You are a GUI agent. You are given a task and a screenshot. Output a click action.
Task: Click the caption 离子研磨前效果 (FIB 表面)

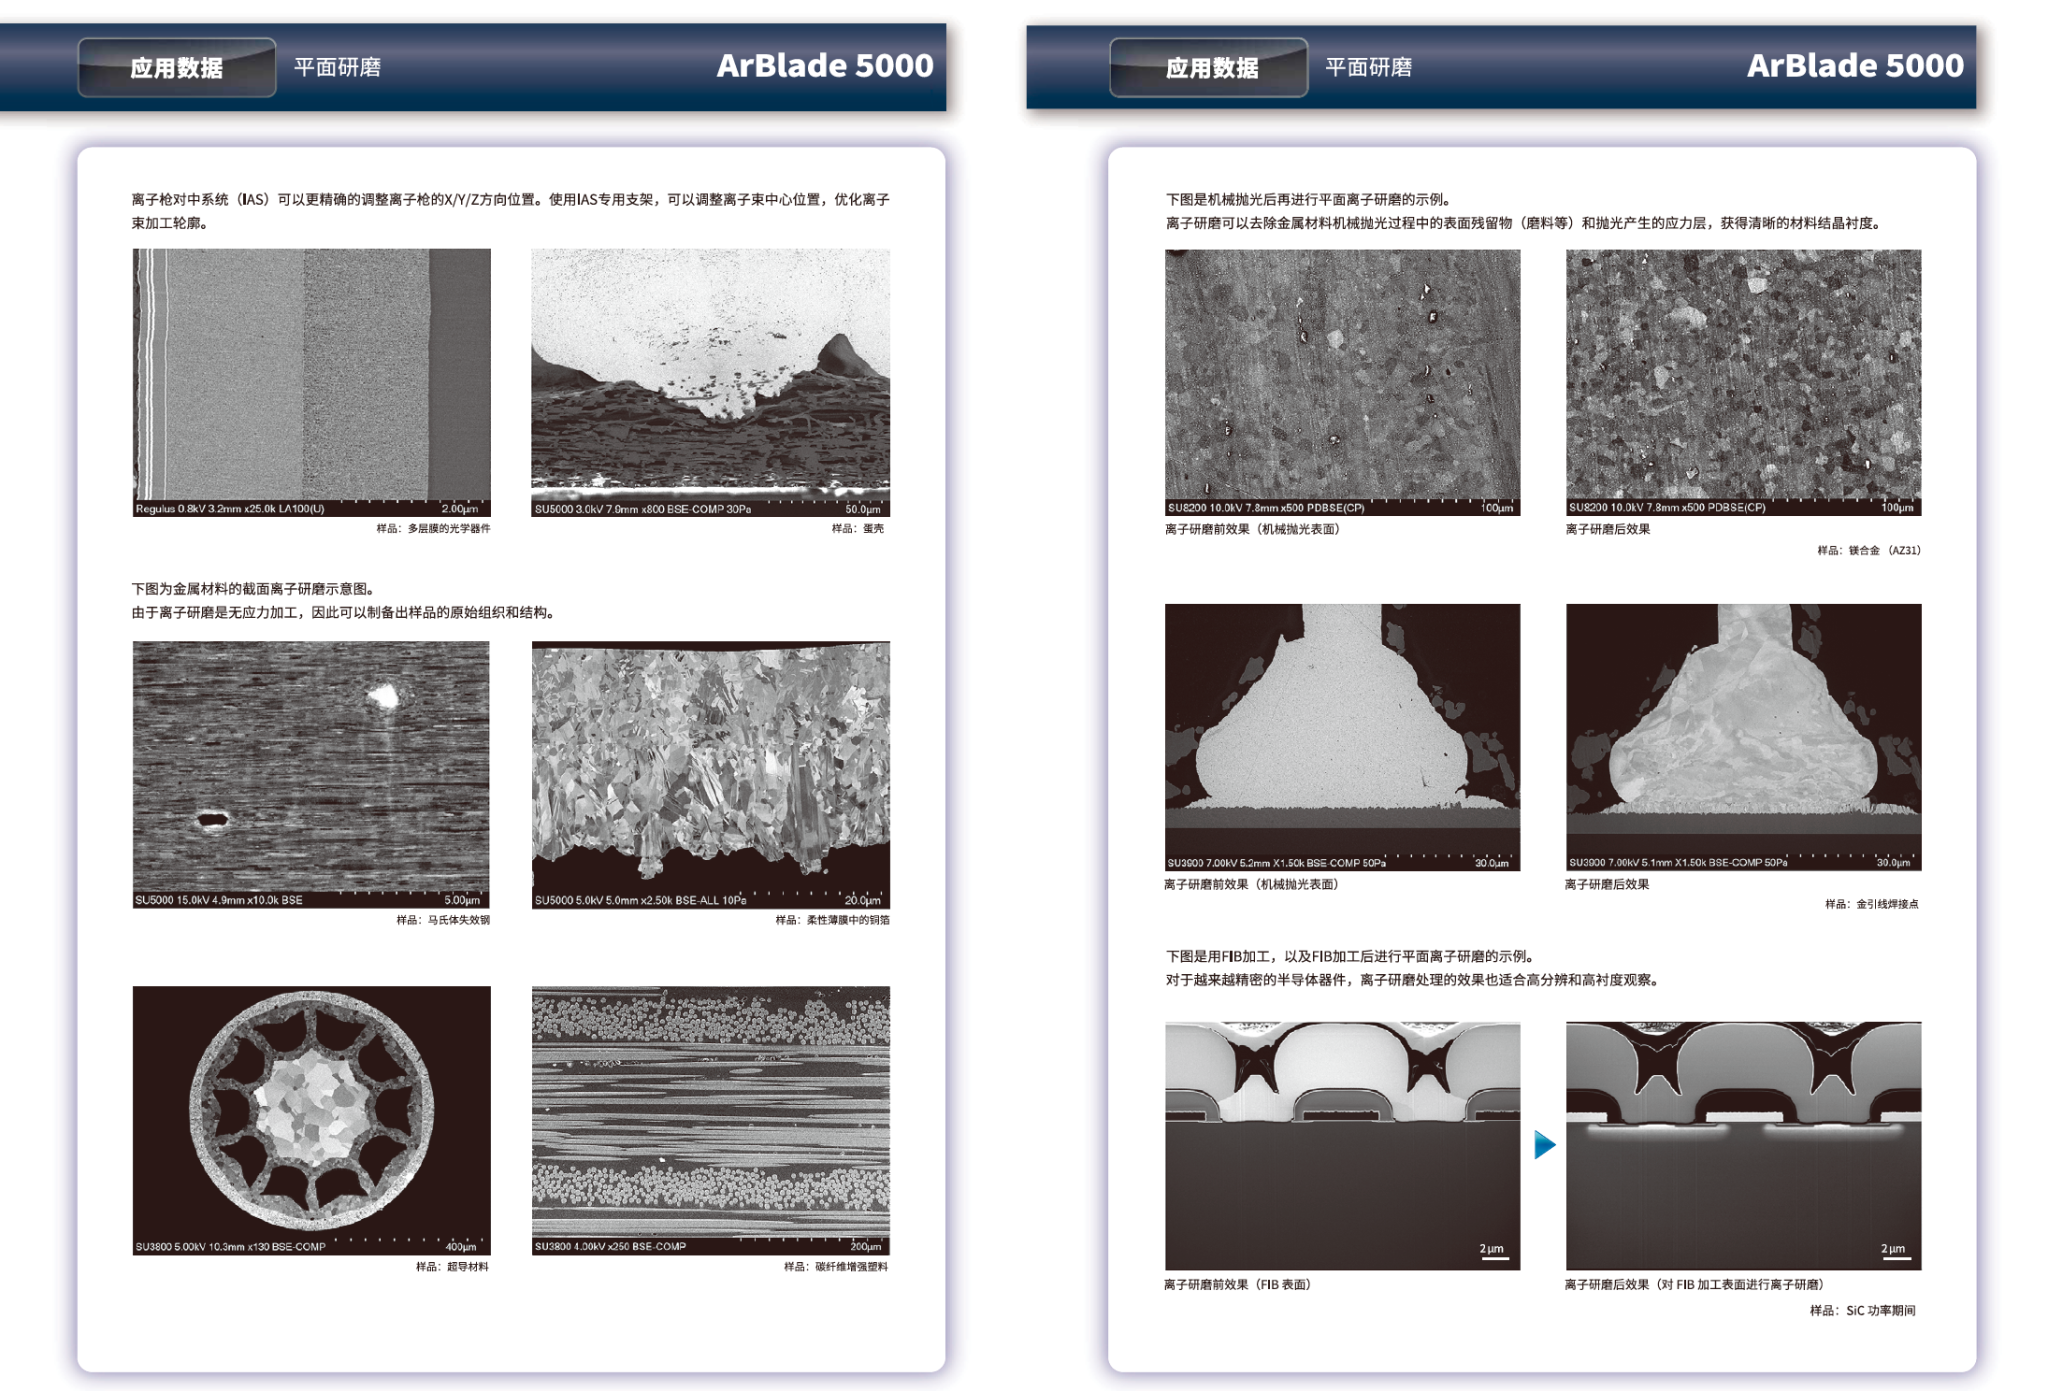1237,1284
